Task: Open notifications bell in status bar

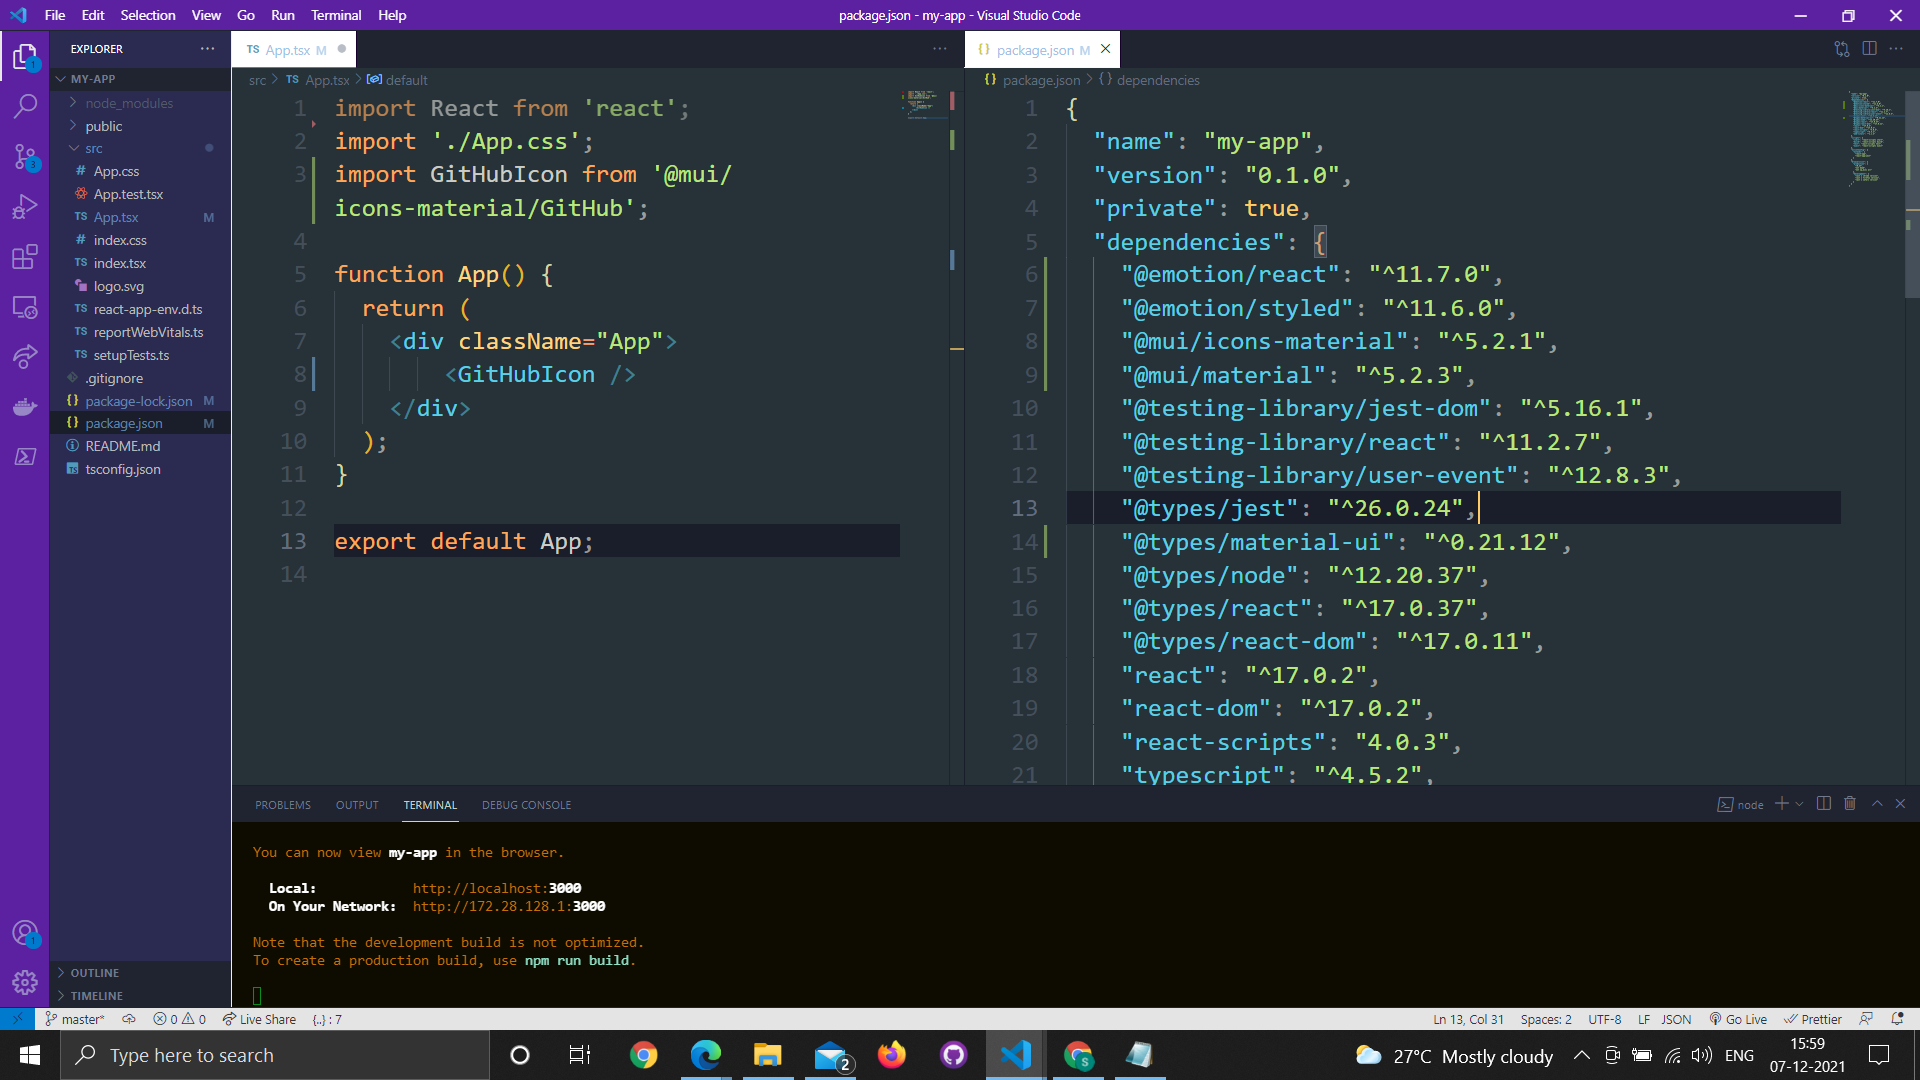Action: pos(1897,1019)
